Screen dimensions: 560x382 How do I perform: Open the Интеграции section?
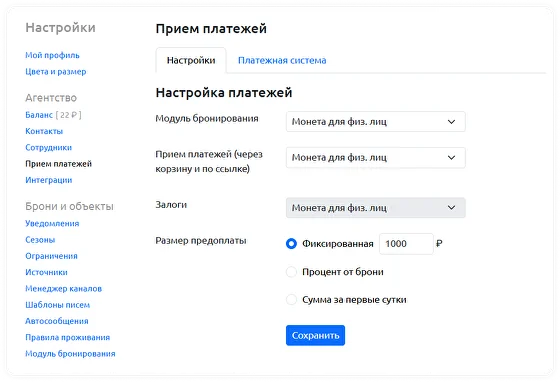[49, 180]
